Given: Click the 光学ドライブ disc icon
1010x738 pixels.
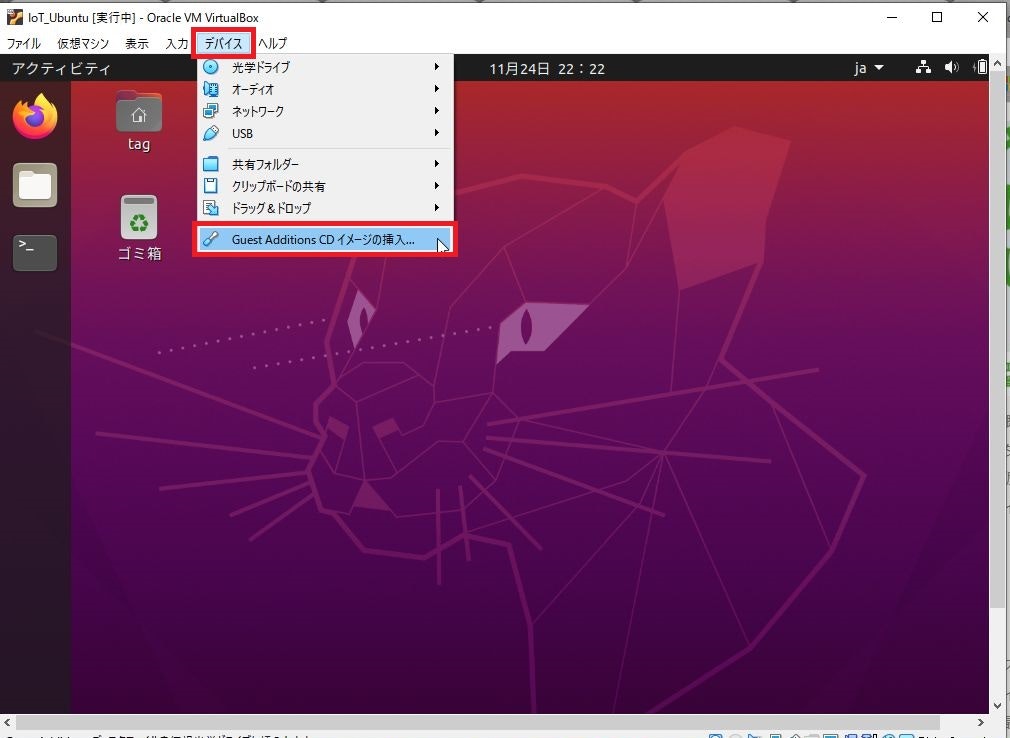Looking at the screenshot, I should pos(211,66).
